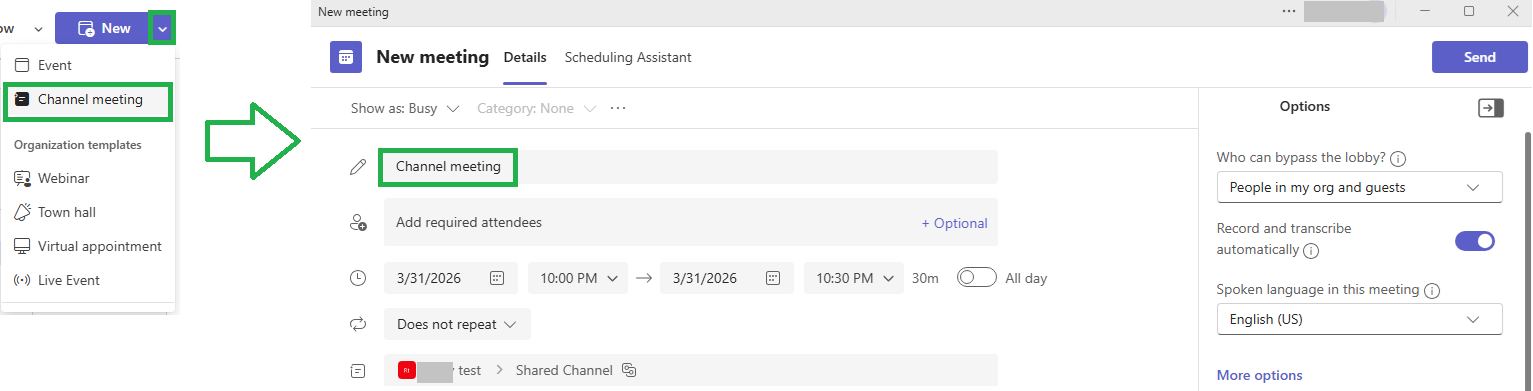This screenshot has height=391, width=1533.
Task: Click the Shared Channel field
Action: (690, 370)
